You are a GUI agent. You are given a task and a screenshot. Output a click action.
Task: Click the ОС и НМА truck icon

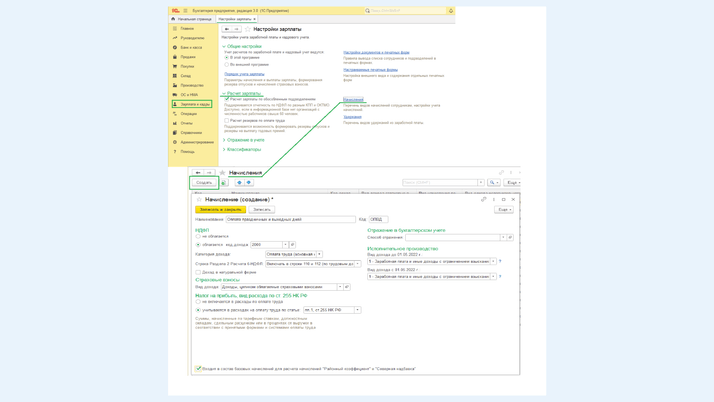point(175,95)
